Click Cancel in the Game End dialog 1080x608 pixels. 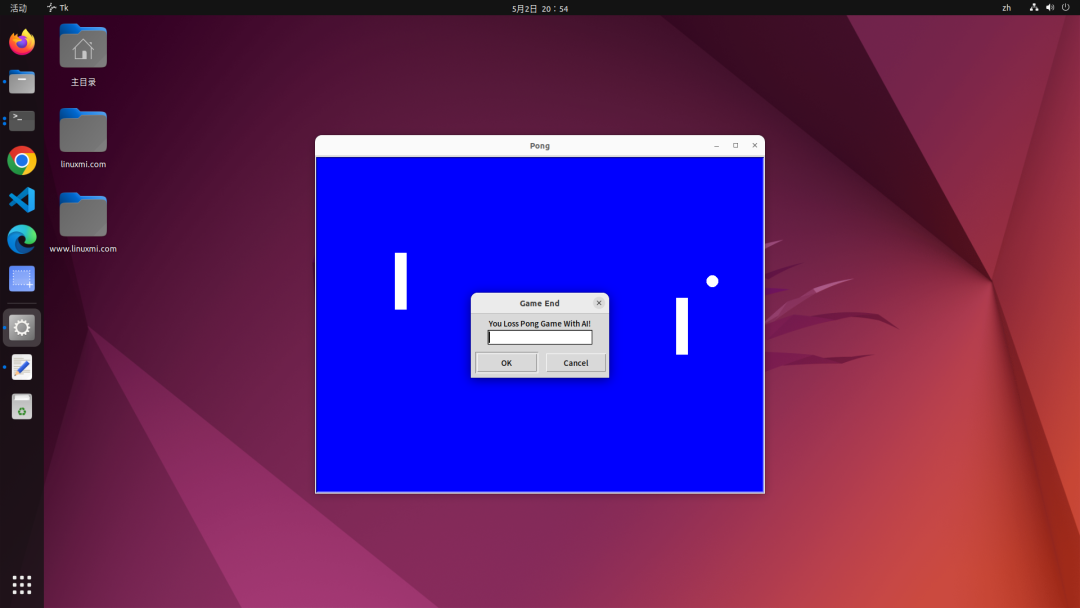pos(576,363)
